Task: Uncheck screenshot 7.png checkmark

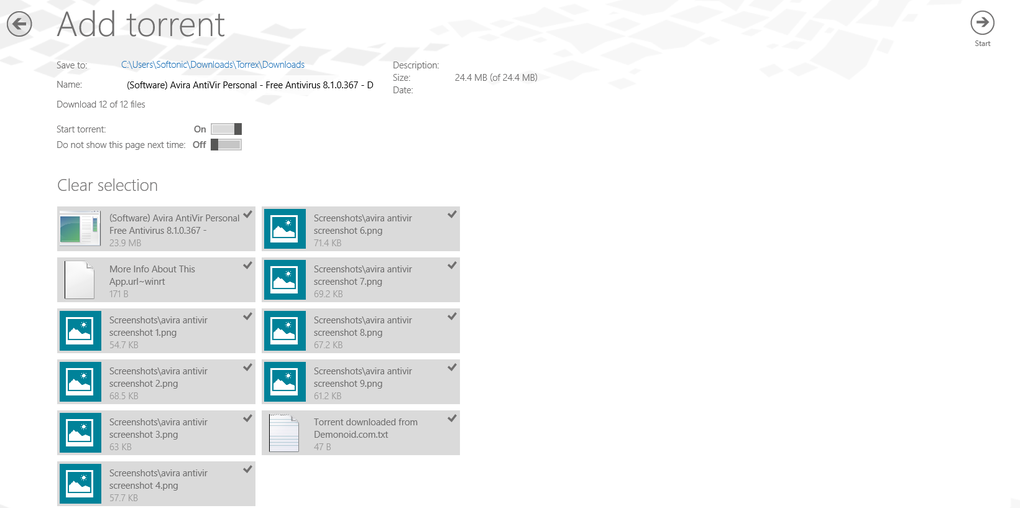Action: 451,265
